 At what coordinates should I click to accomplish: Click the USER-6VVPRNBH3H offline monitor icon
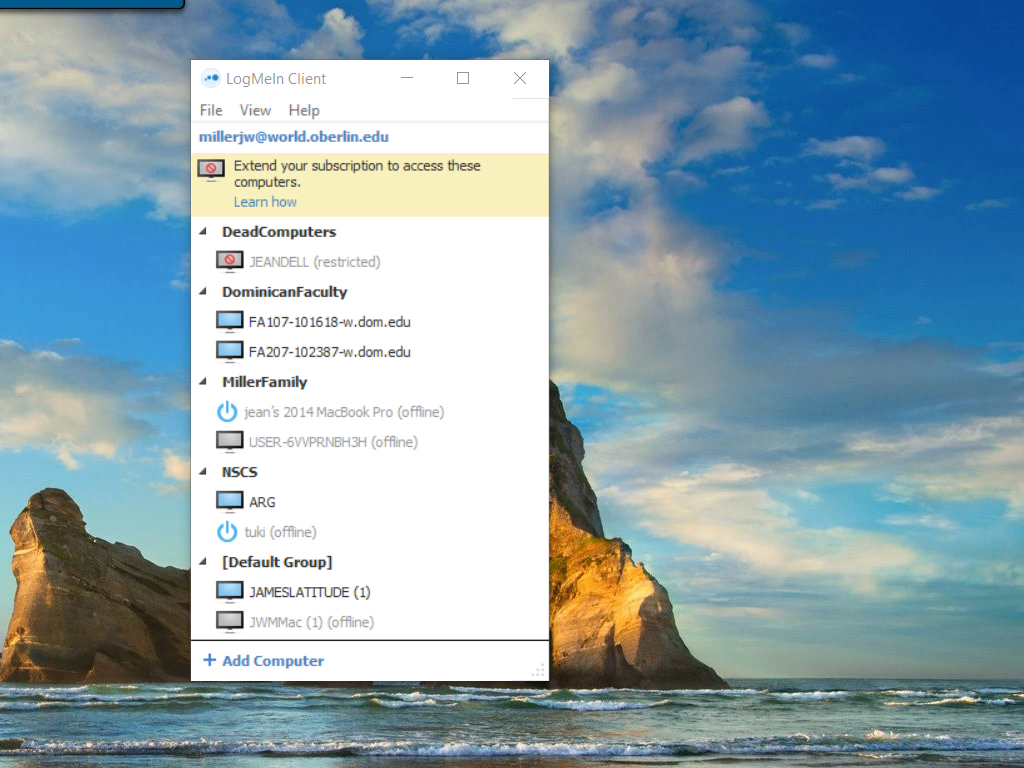pyautogui.click(x=229, y=442)
